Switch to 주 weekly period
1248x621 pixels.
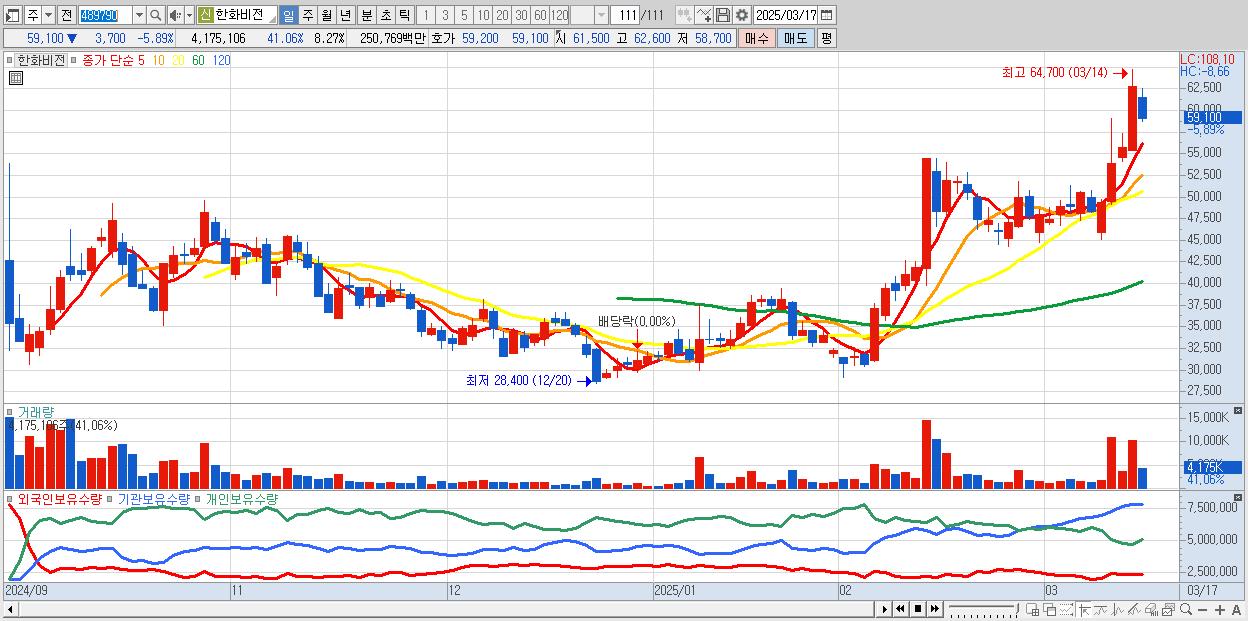pyautogui.click(x=307, y=15)
